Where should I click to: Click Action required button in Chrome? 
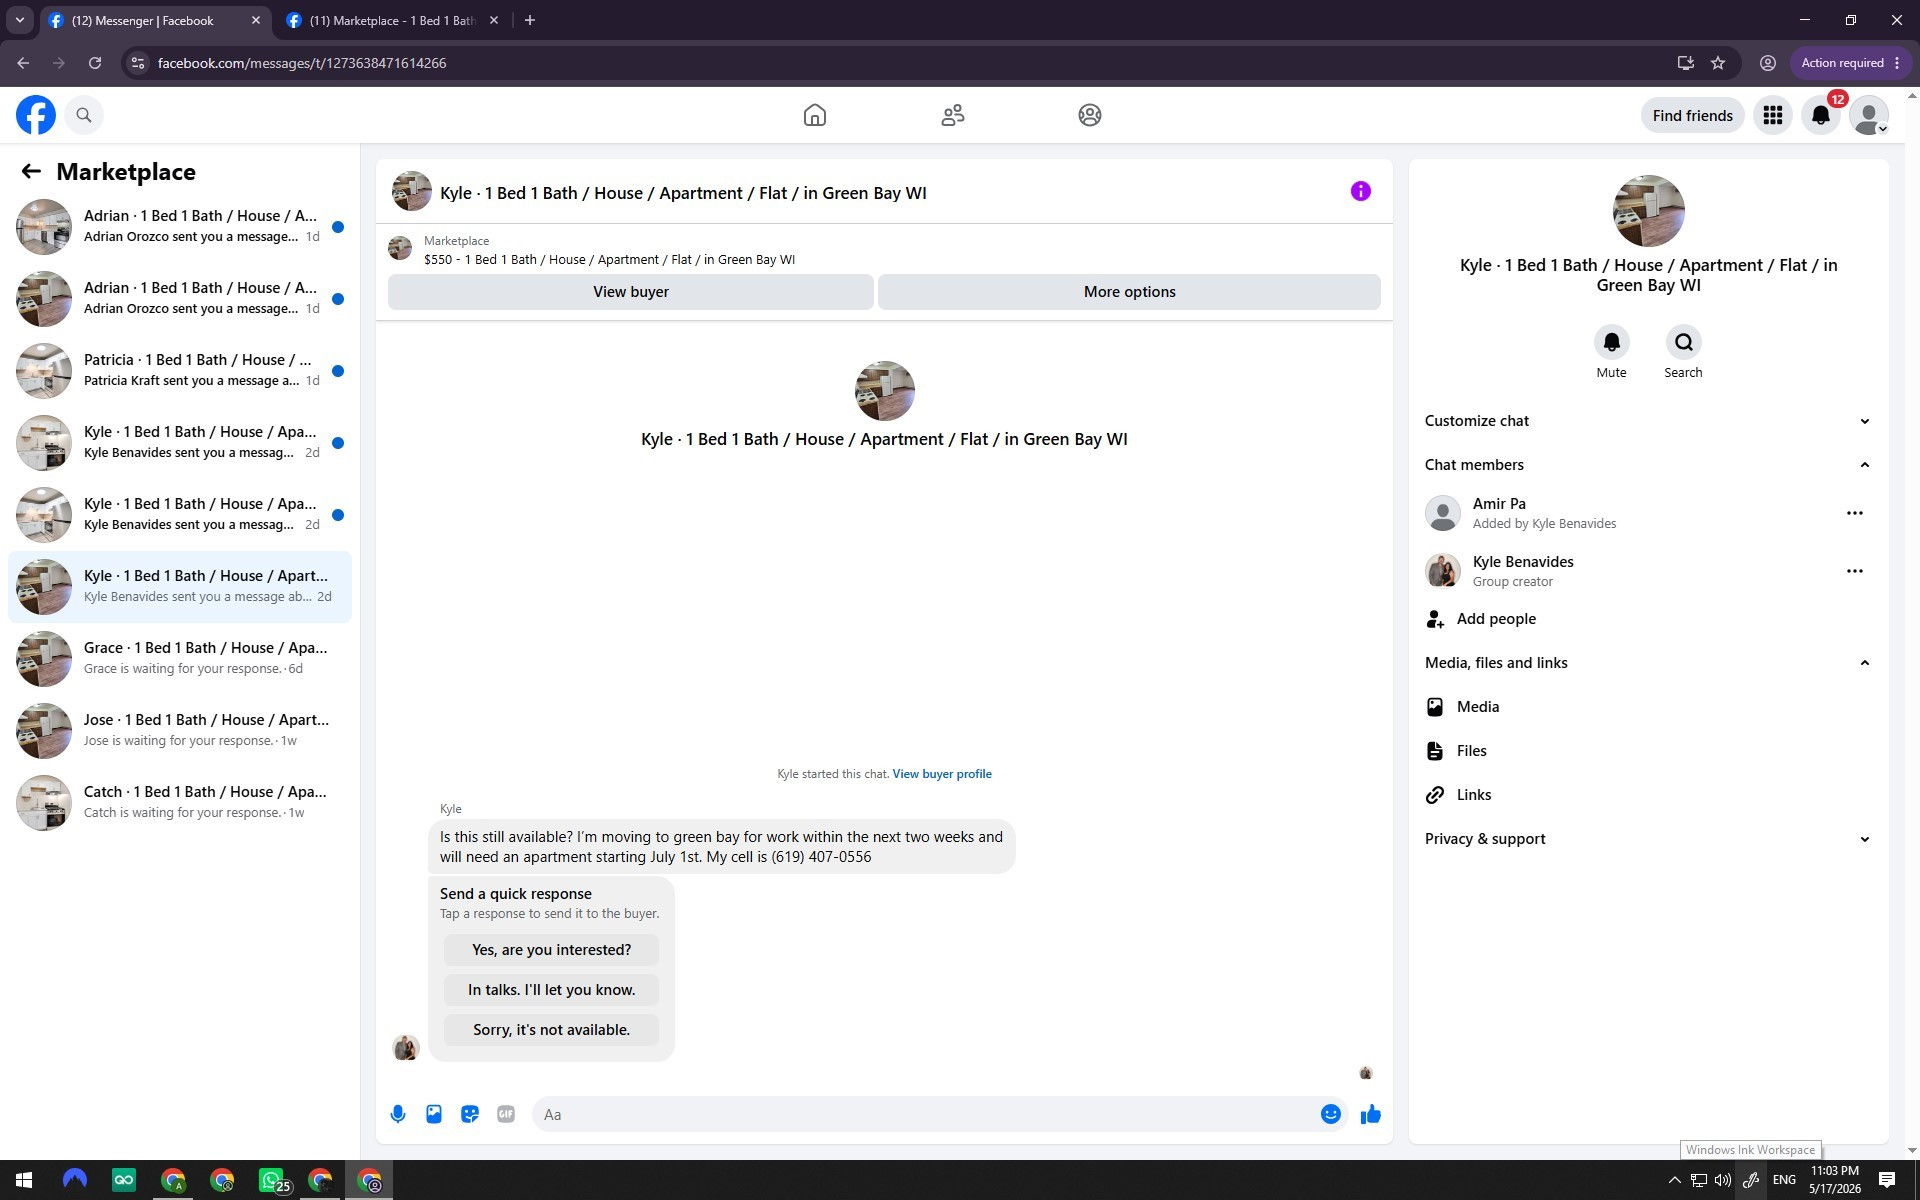click(x=1850, y=63)
